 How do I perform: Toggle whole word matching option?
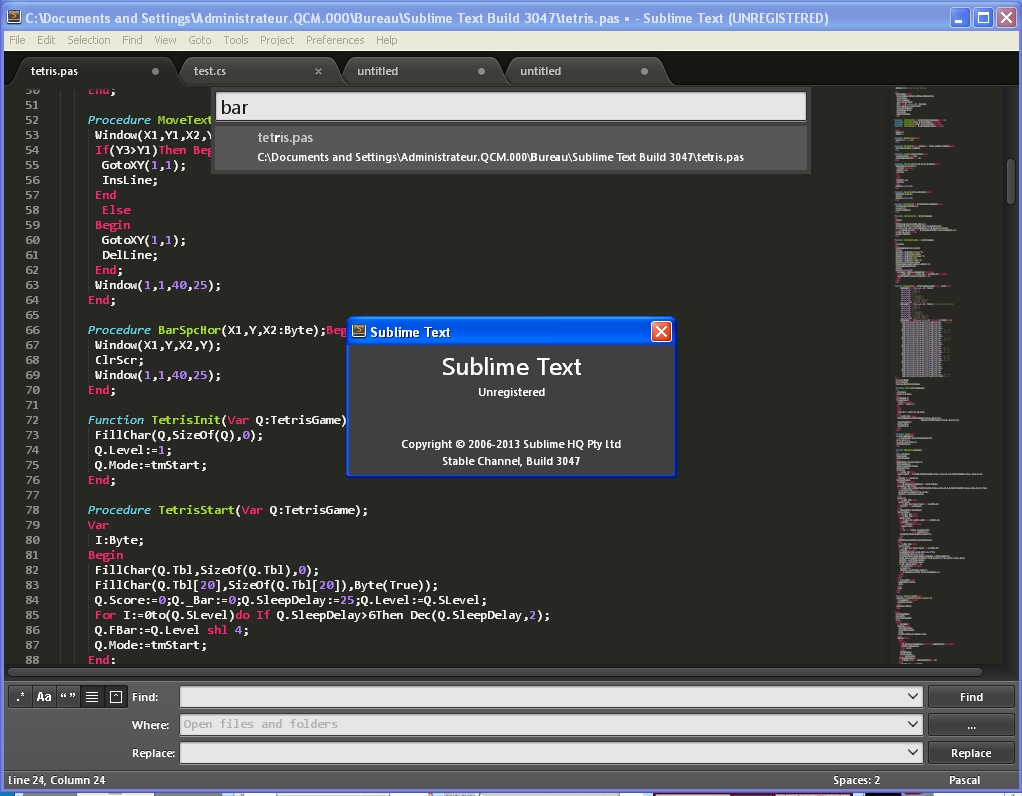(x=68, y=697)
